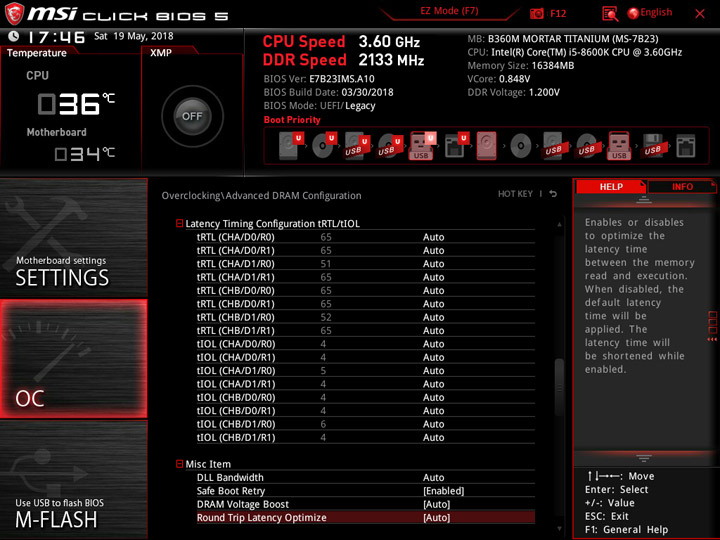Select the tRTL (CHB/D1/R1) row label
Viewport: 720px width, 540px height.
[236, 331]
